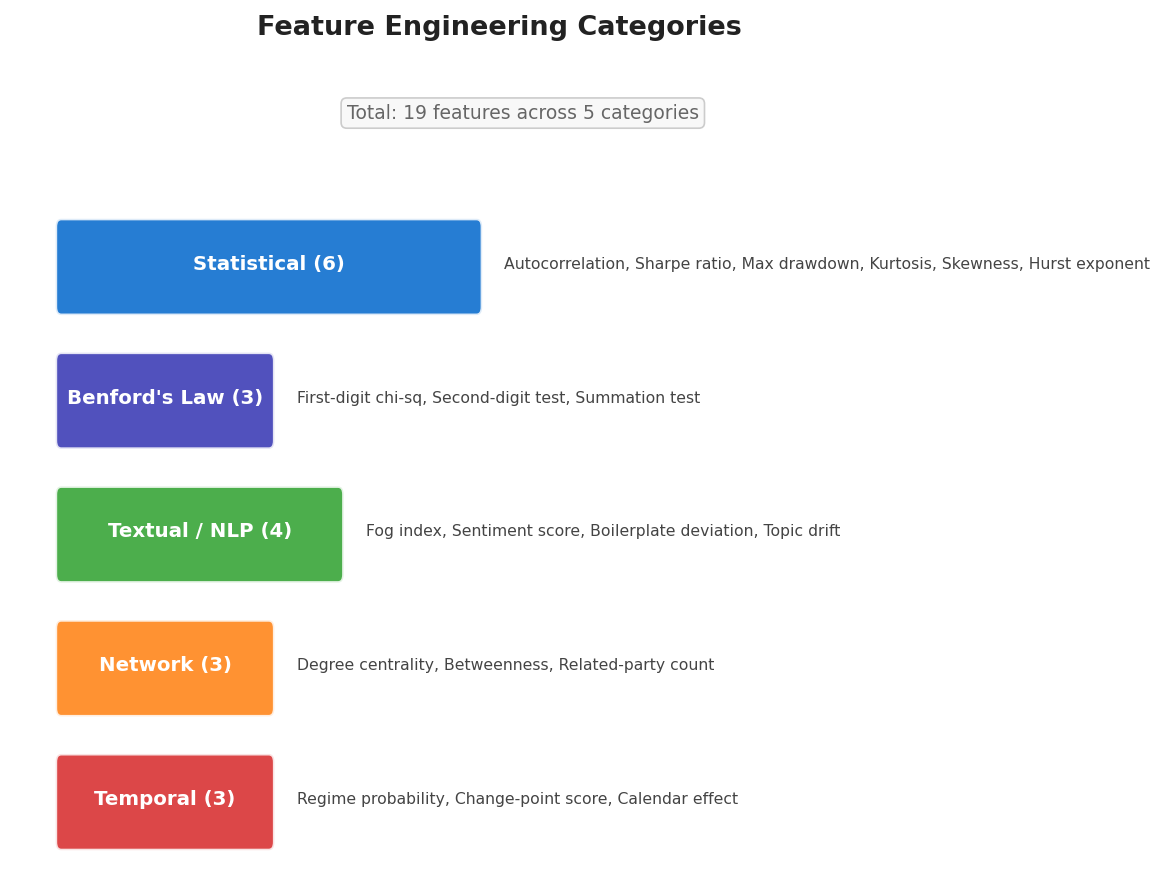Click the green Textual / NLP (4) box
1165x884 pixels.
click(199, 534)
